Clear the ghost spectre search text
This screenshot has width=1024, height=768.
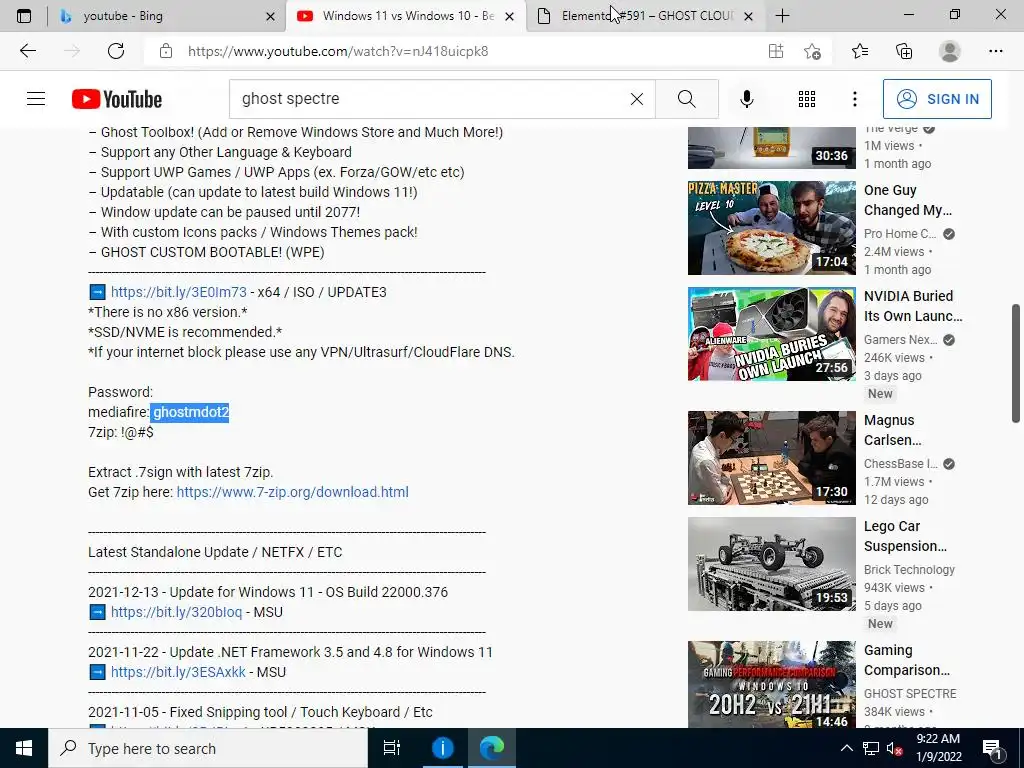[637, 99]
